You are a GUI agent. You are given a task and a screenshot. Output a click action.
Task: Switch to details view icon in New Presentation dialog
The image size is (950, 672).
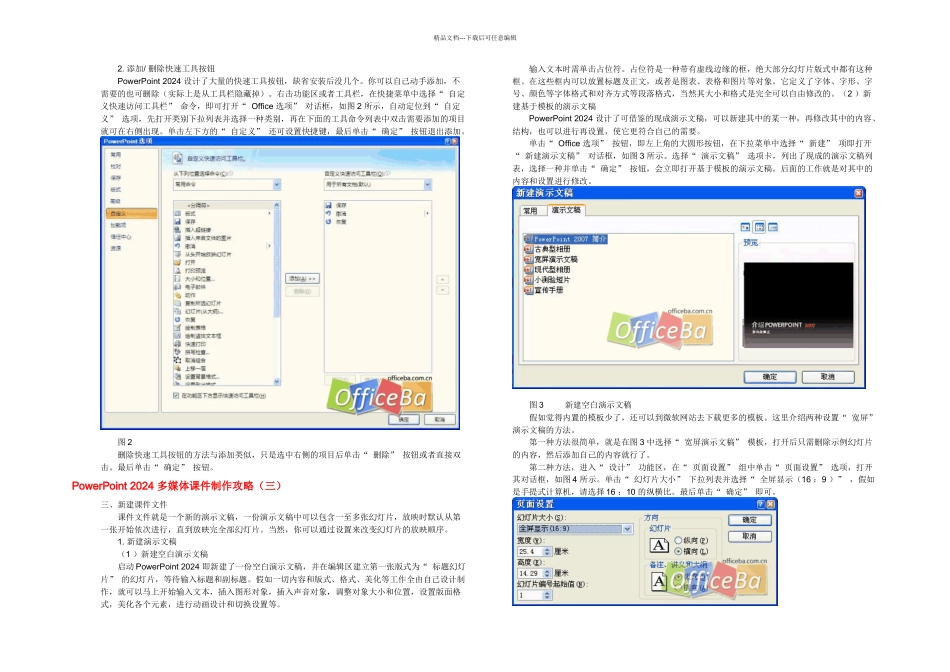[x=773, y=227]
